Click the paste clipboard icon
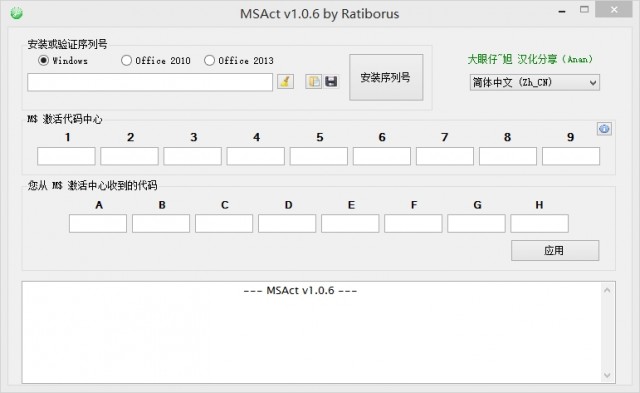The image size is (640, 393). (x=313, y=81)
